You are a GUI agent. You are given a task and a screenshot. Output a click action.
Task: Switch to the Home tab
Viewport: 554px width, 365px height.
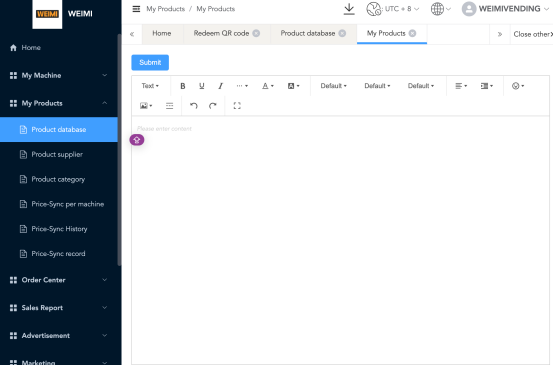pos(162,33)
